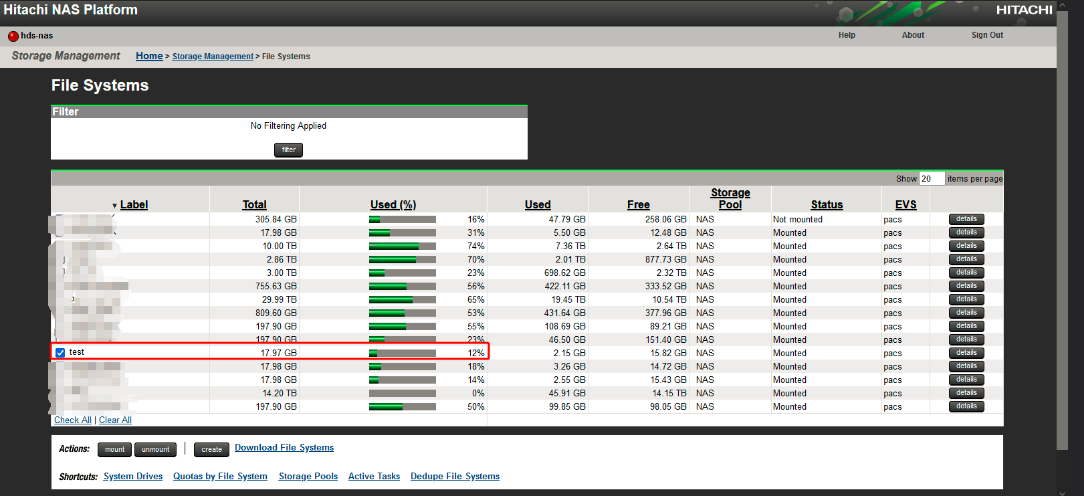Viewport: 1084px width, 496px height.
Task: Click Check All below the table
Action: pyautogui.click(x=73, y=420)
